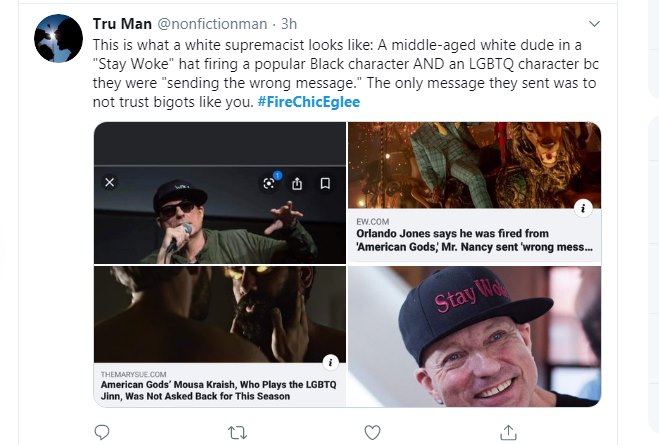Click the X icon on the microphone photo
This screenshot has height=445, width=659.
(110, 183)
